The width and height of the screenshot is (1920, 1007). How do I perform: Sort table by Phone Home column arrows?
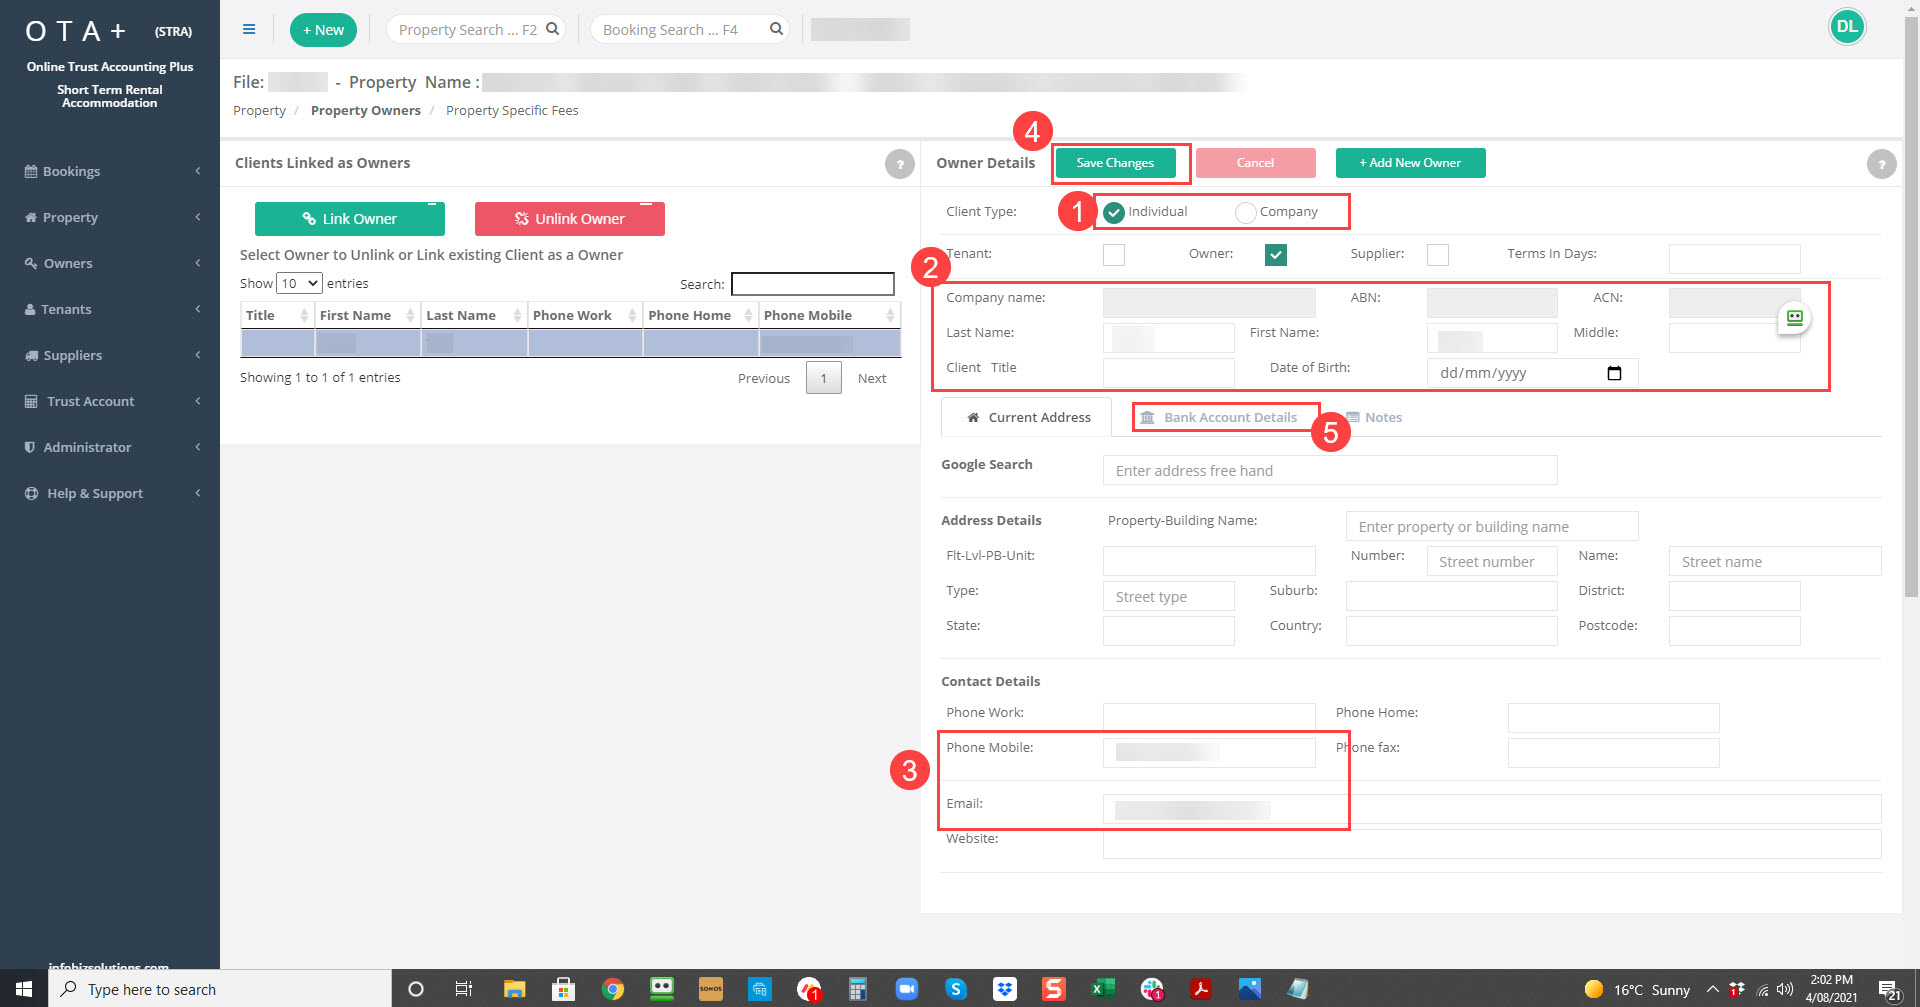coord(748,315)
